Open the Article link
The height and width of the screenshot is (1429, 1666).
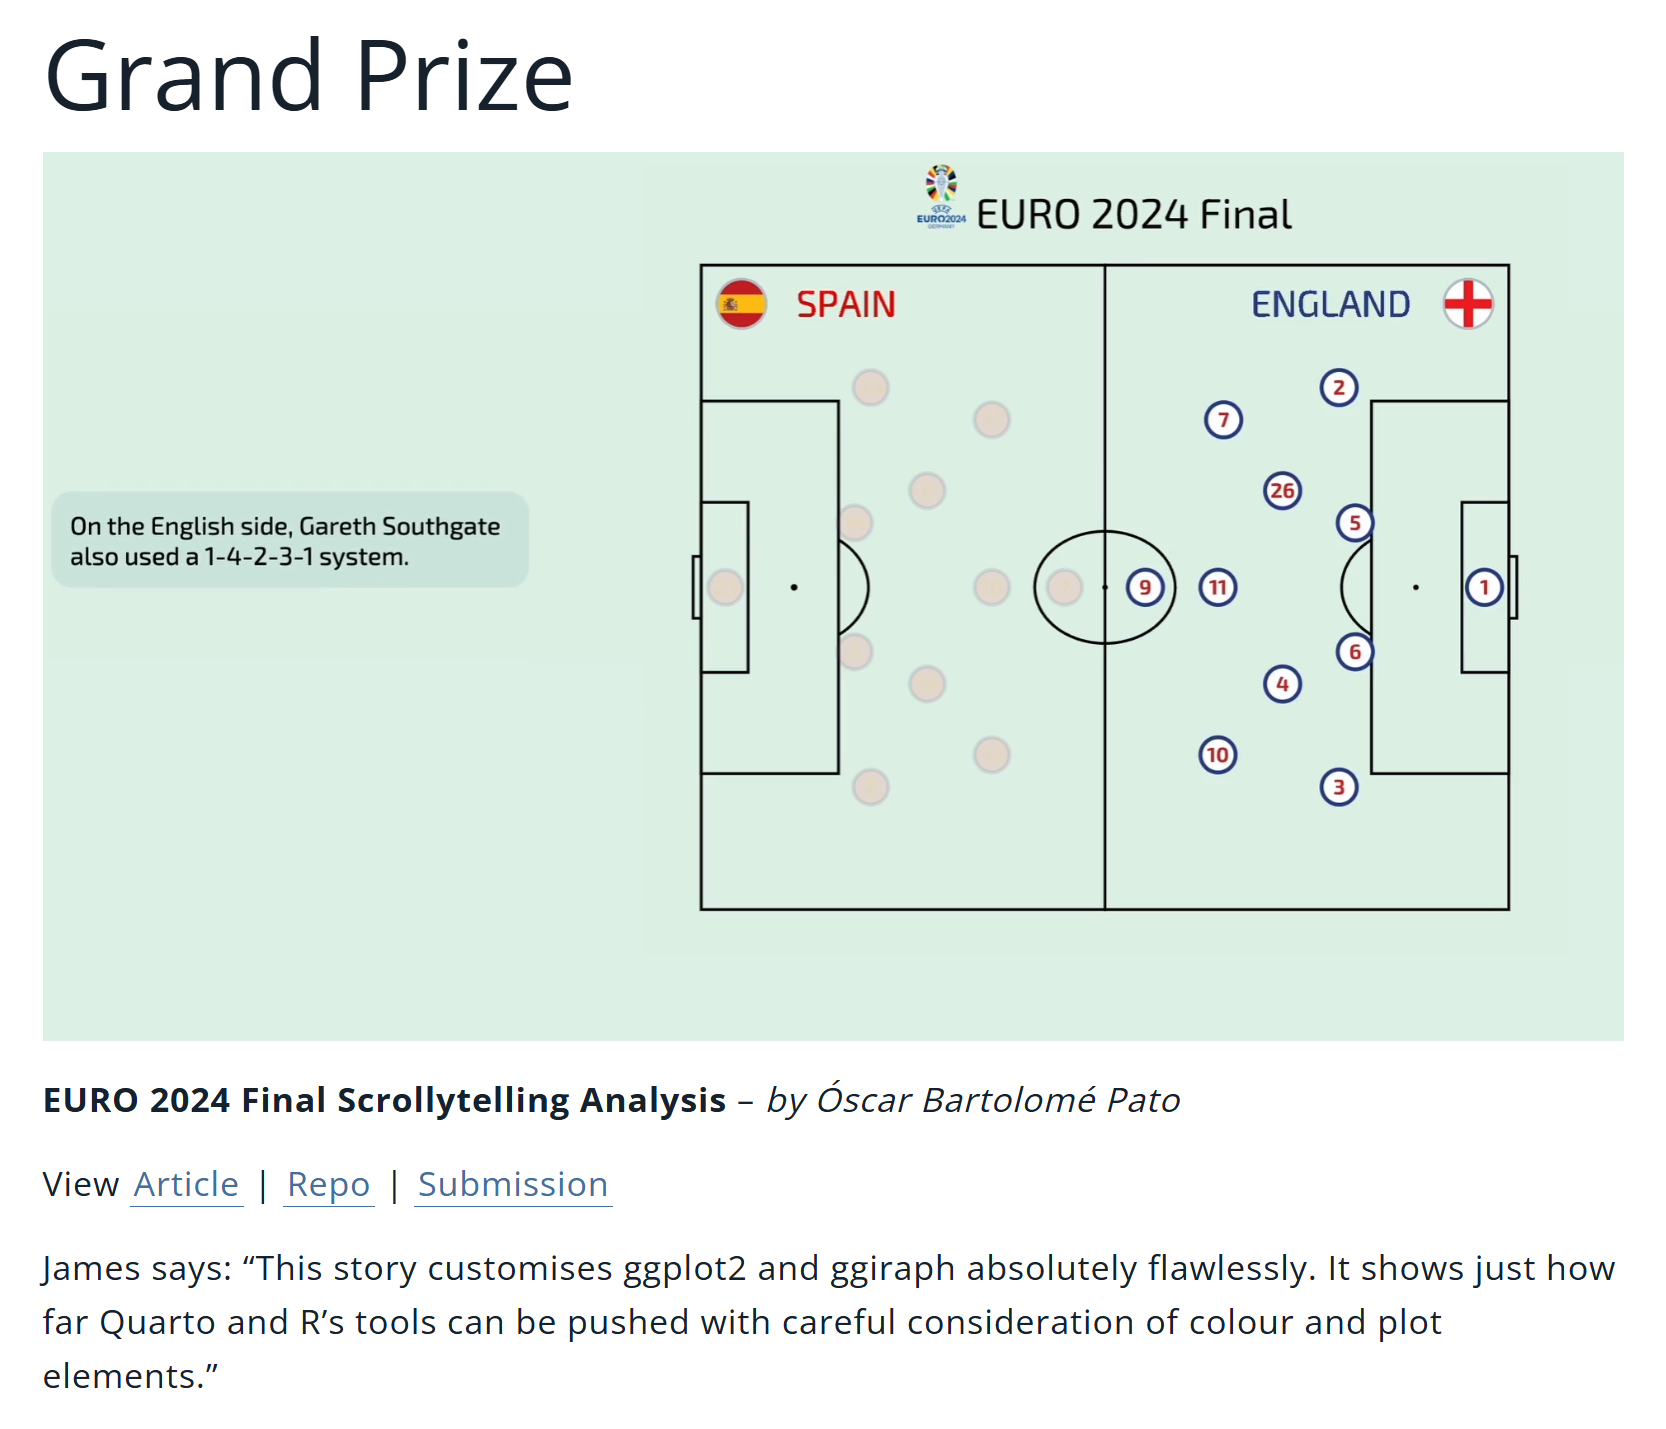187,1184
